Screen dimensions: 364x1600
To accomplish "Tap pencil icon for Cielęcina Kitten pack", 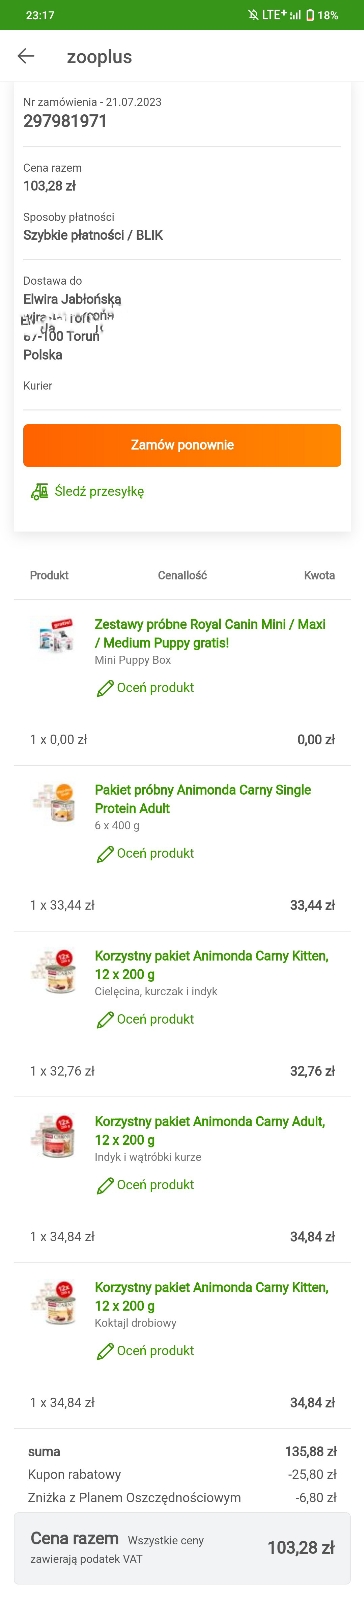I will tap(104, 1020).
